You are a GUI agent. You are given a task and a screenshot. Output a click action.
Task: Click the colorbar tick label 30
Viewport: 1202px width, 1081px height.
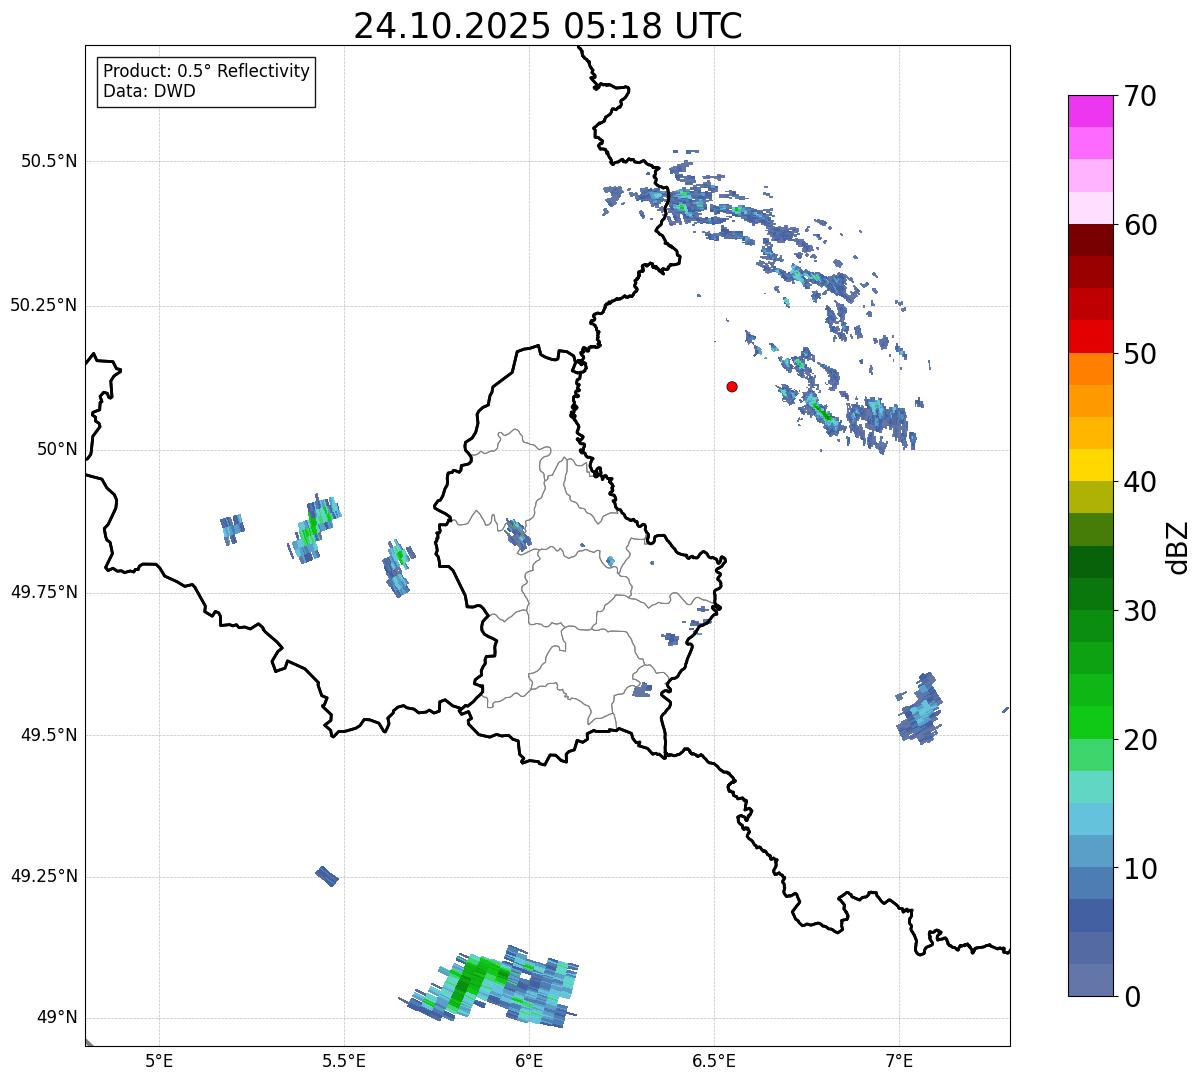coord(1140,611)
